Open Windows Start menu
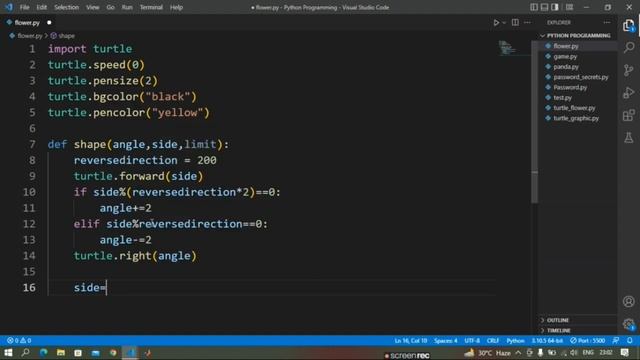Screen dimensions: 640x360 pyautogui.click(x=8, y=353)
